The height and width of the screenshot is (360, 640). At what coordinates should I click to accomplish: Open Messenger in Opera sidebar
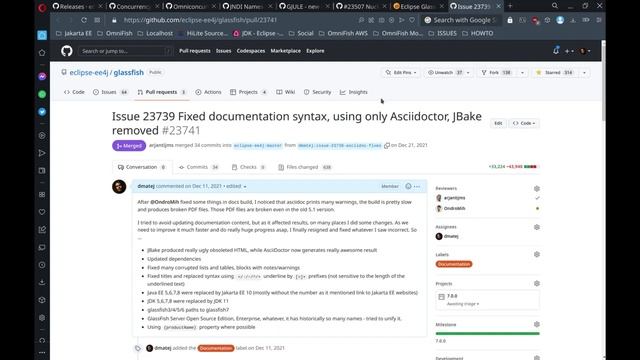[42, 76]
